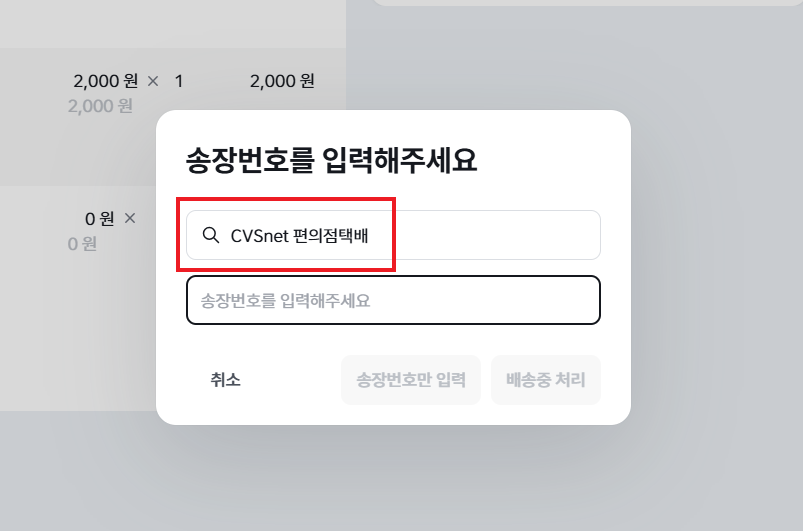Click the 취소 button
This screenshot has height=531, width=803.
[x=225, y=380]
